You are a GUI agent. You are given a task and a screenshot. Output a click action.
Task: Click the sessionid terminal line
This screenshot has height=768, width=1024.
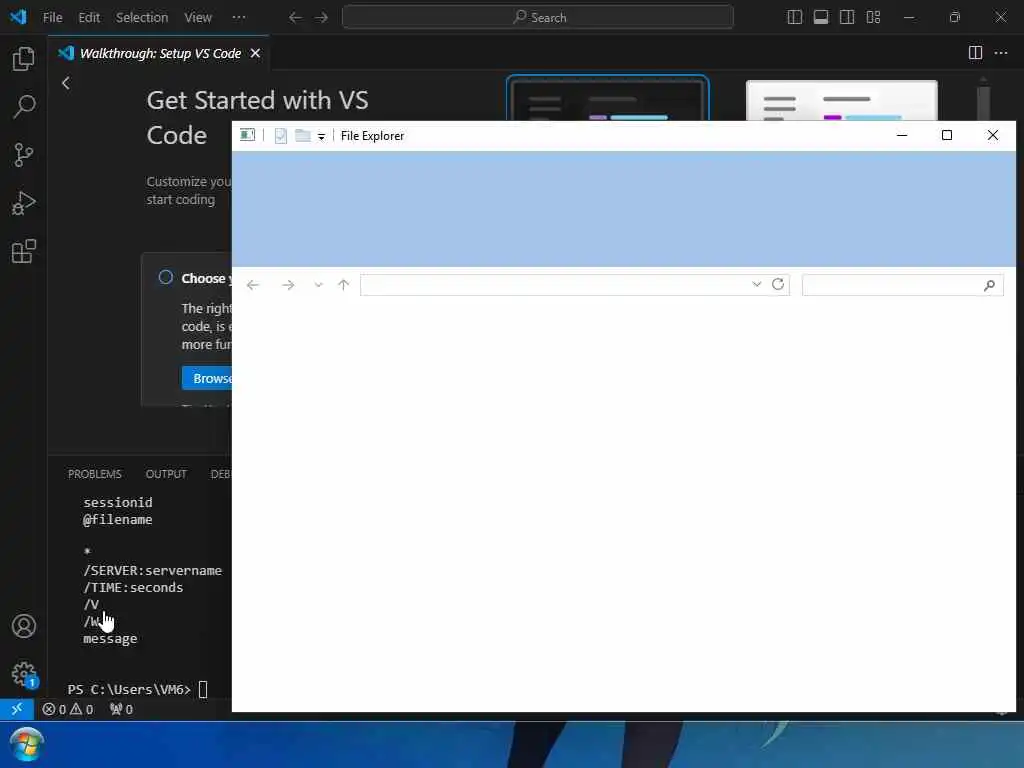tap(118, 502)
